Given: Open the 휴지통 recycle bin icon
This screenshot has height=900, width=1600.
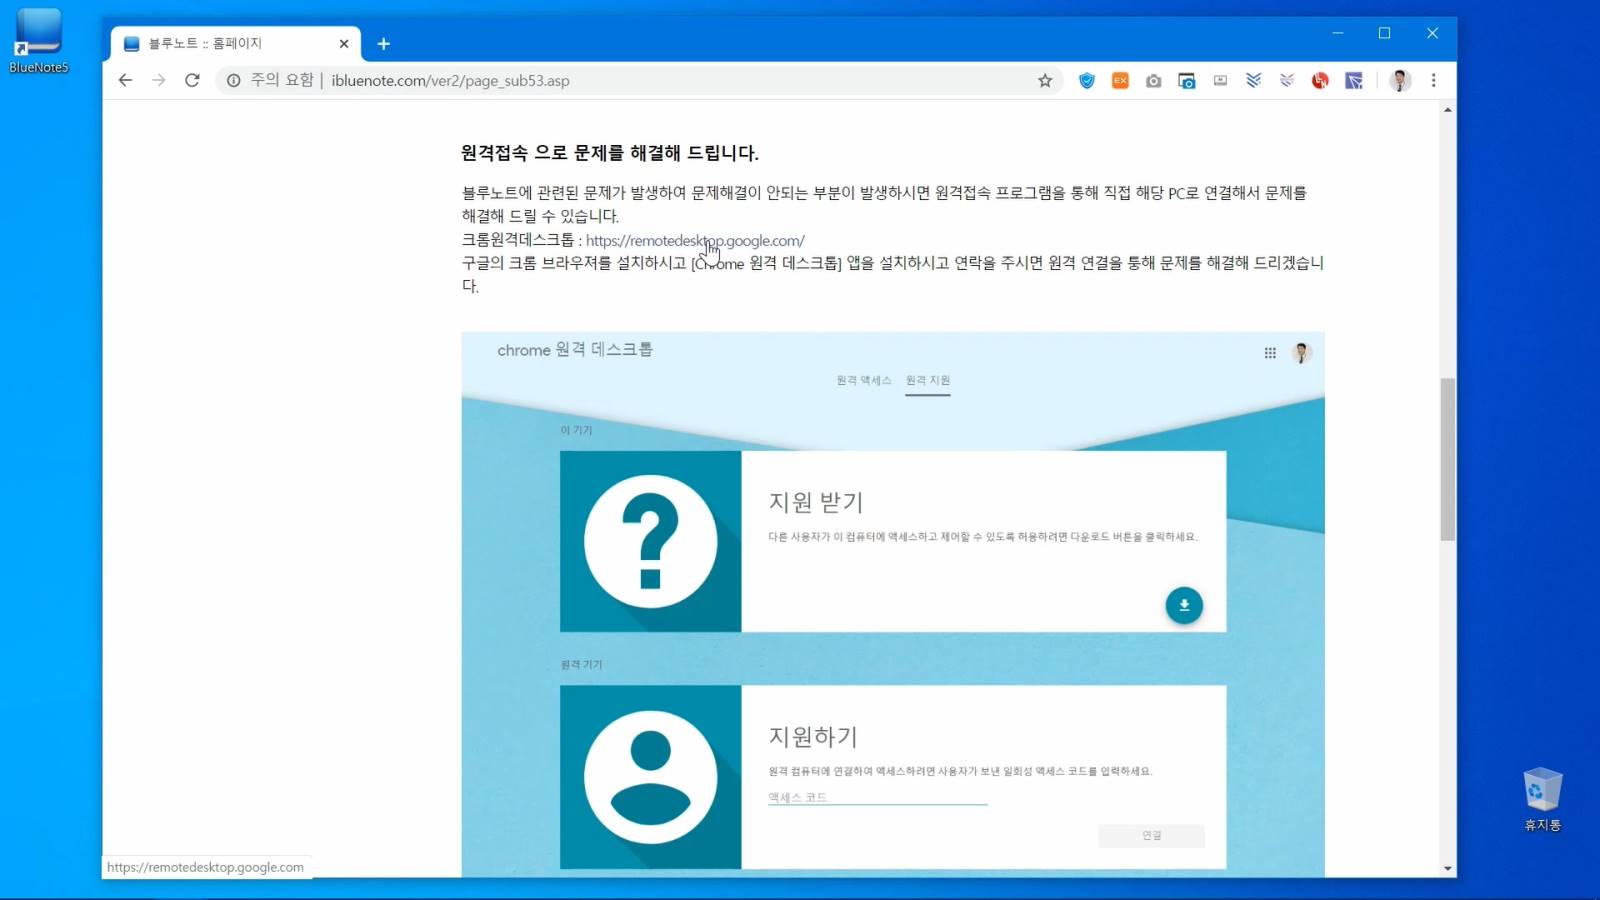Looking at the screenshot, I should (1542, 799).
